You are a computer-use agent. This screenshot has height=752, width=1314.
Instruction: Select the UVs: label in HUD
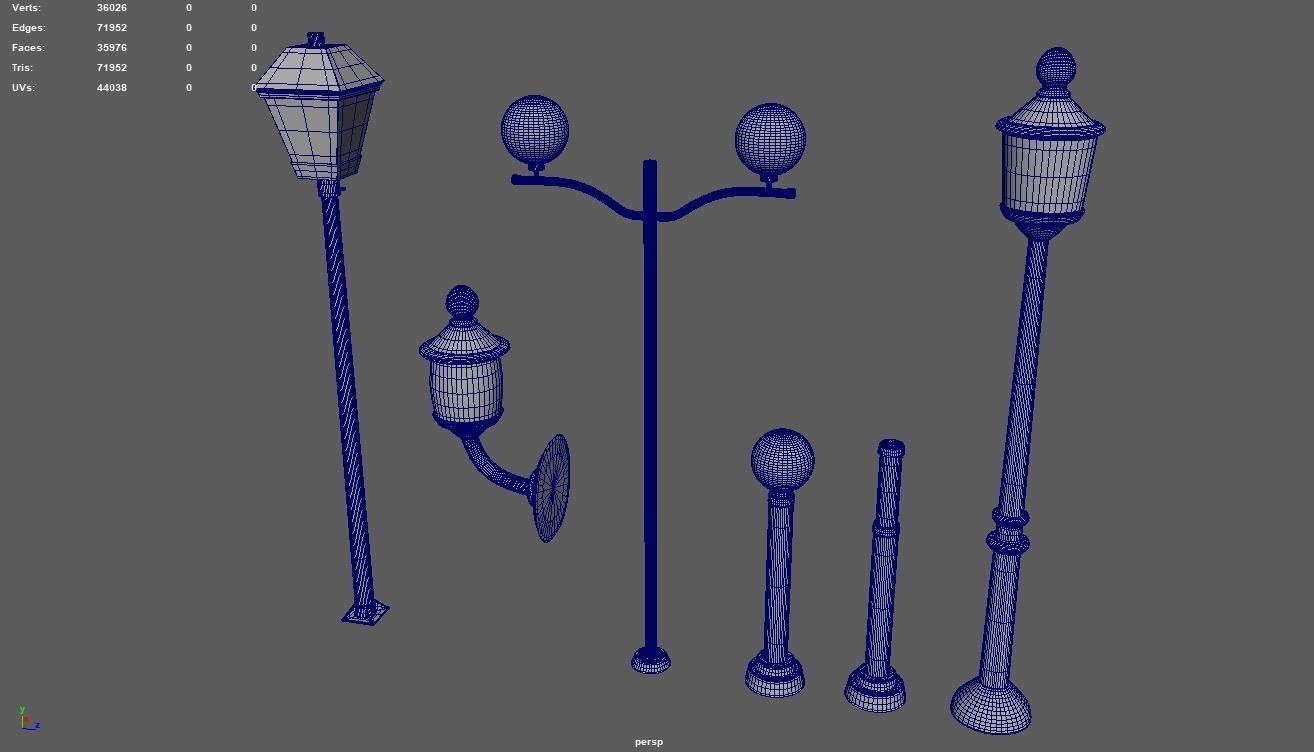23,88
